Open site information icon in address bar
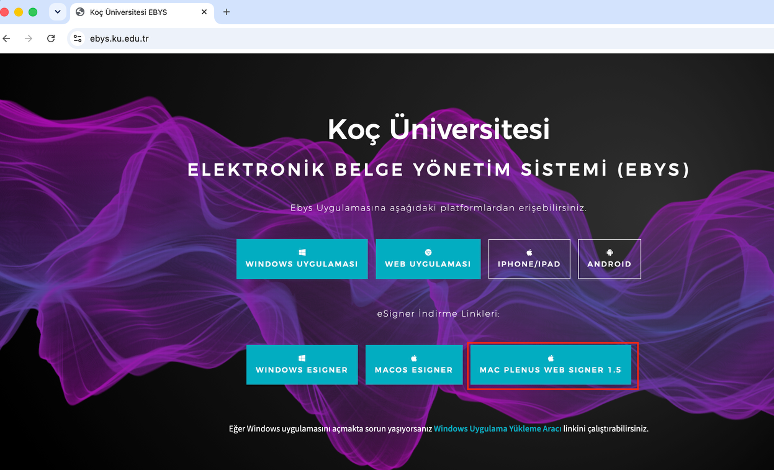This screenshot has height=470, width=774. pos(77,39)
